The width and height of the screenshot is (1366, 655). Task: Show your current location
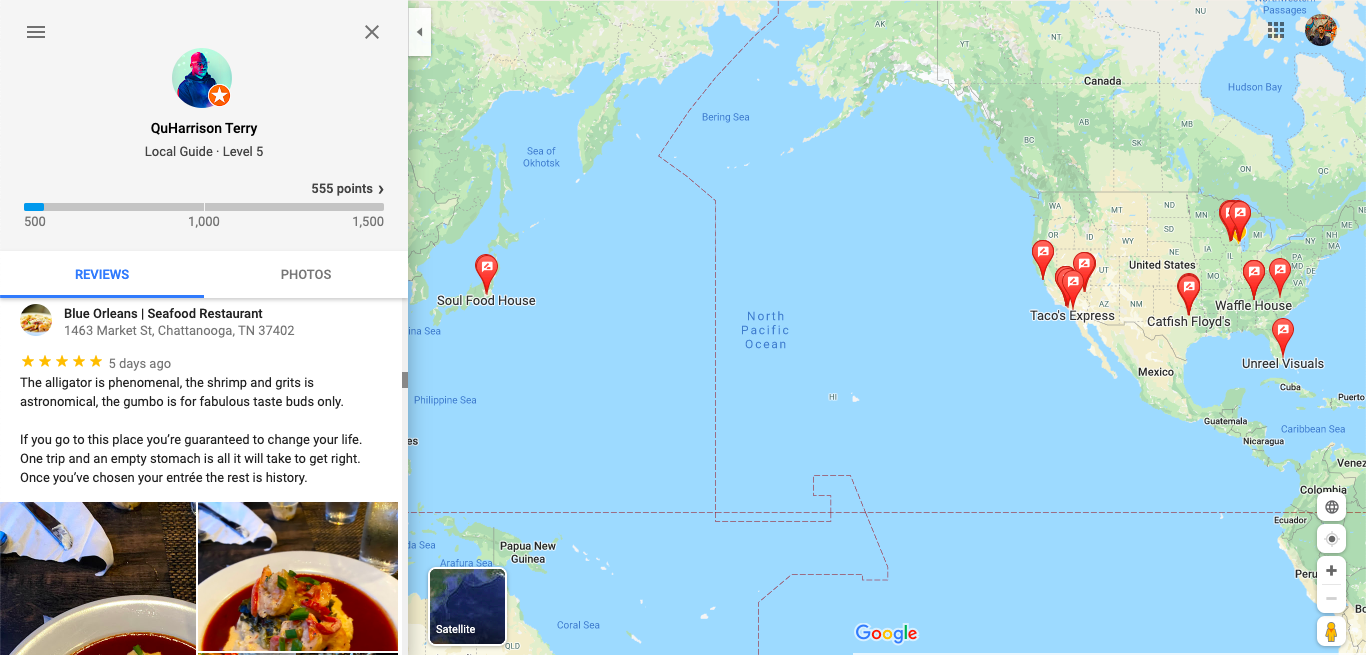[1331, 539]
